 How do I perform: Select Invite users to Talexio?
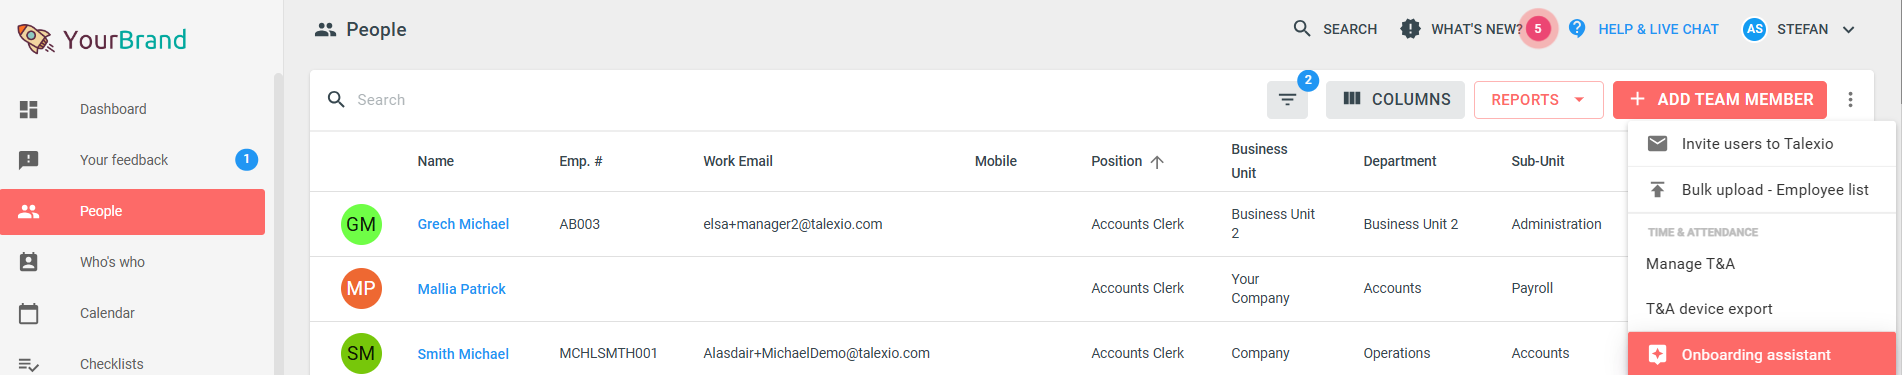coord(1762,144)
